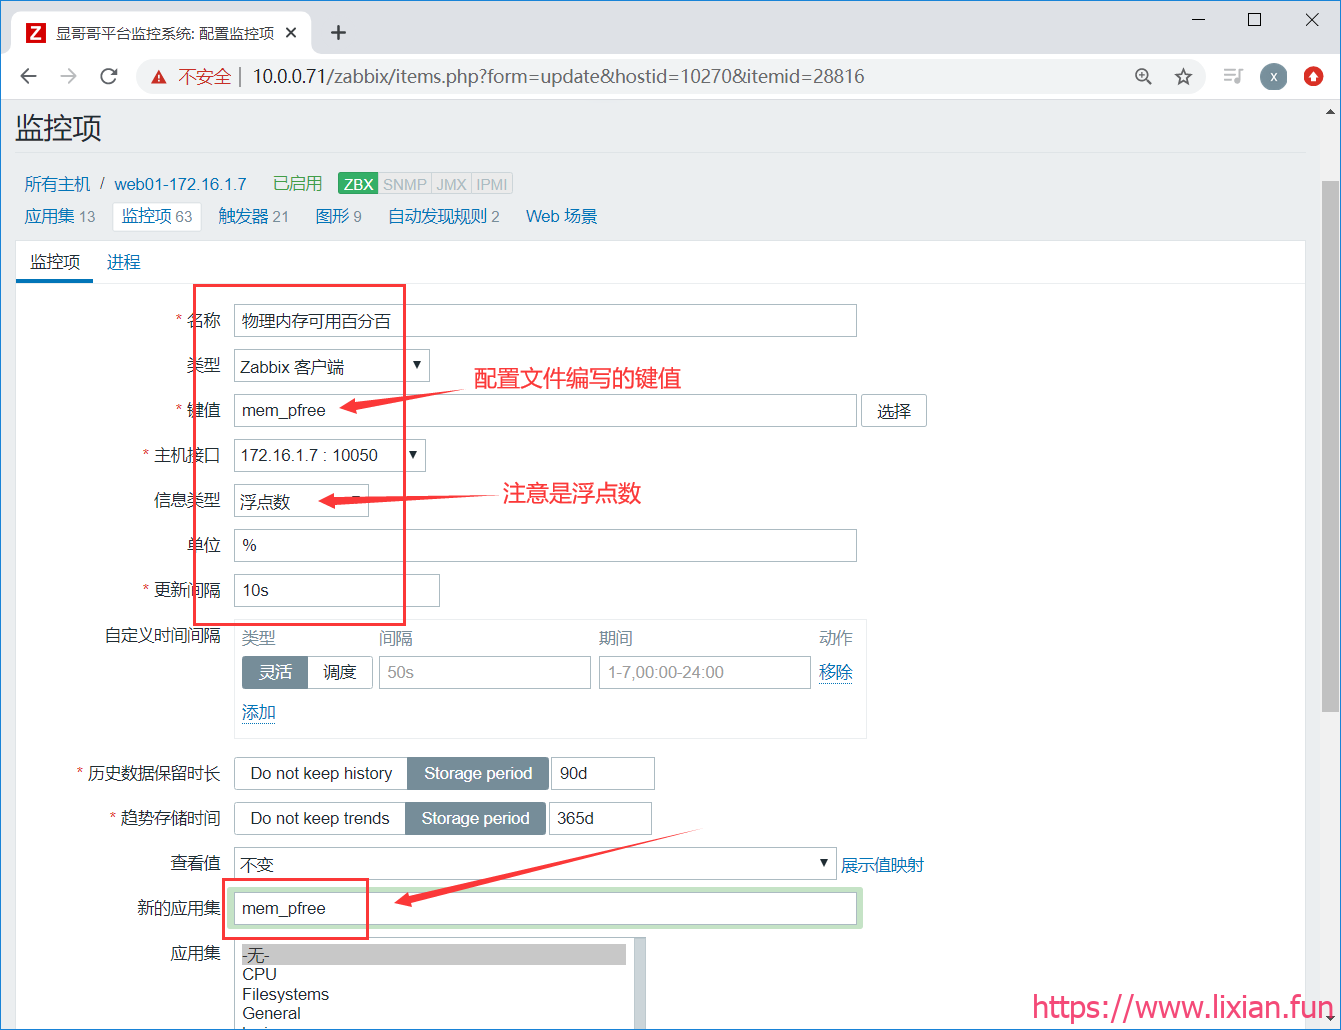Image resolution: width=1341 pixels, height=1030 pixels.
Task: Open the 应用集 13 navigation tab
Action: click(60, 216)
